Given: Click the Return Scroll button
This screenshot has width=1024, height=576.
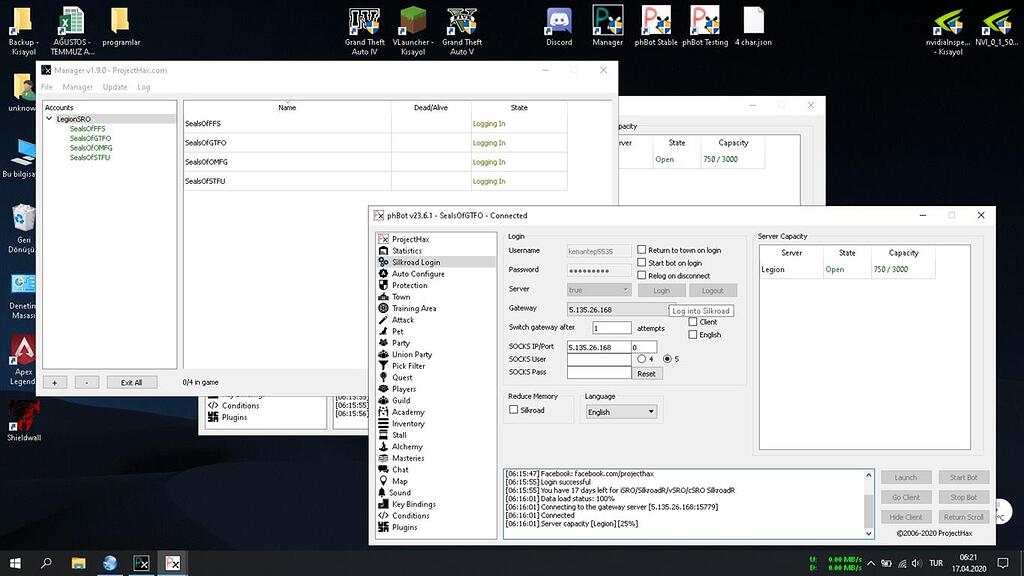Looking at the screenshot, I should click(964, 517).
